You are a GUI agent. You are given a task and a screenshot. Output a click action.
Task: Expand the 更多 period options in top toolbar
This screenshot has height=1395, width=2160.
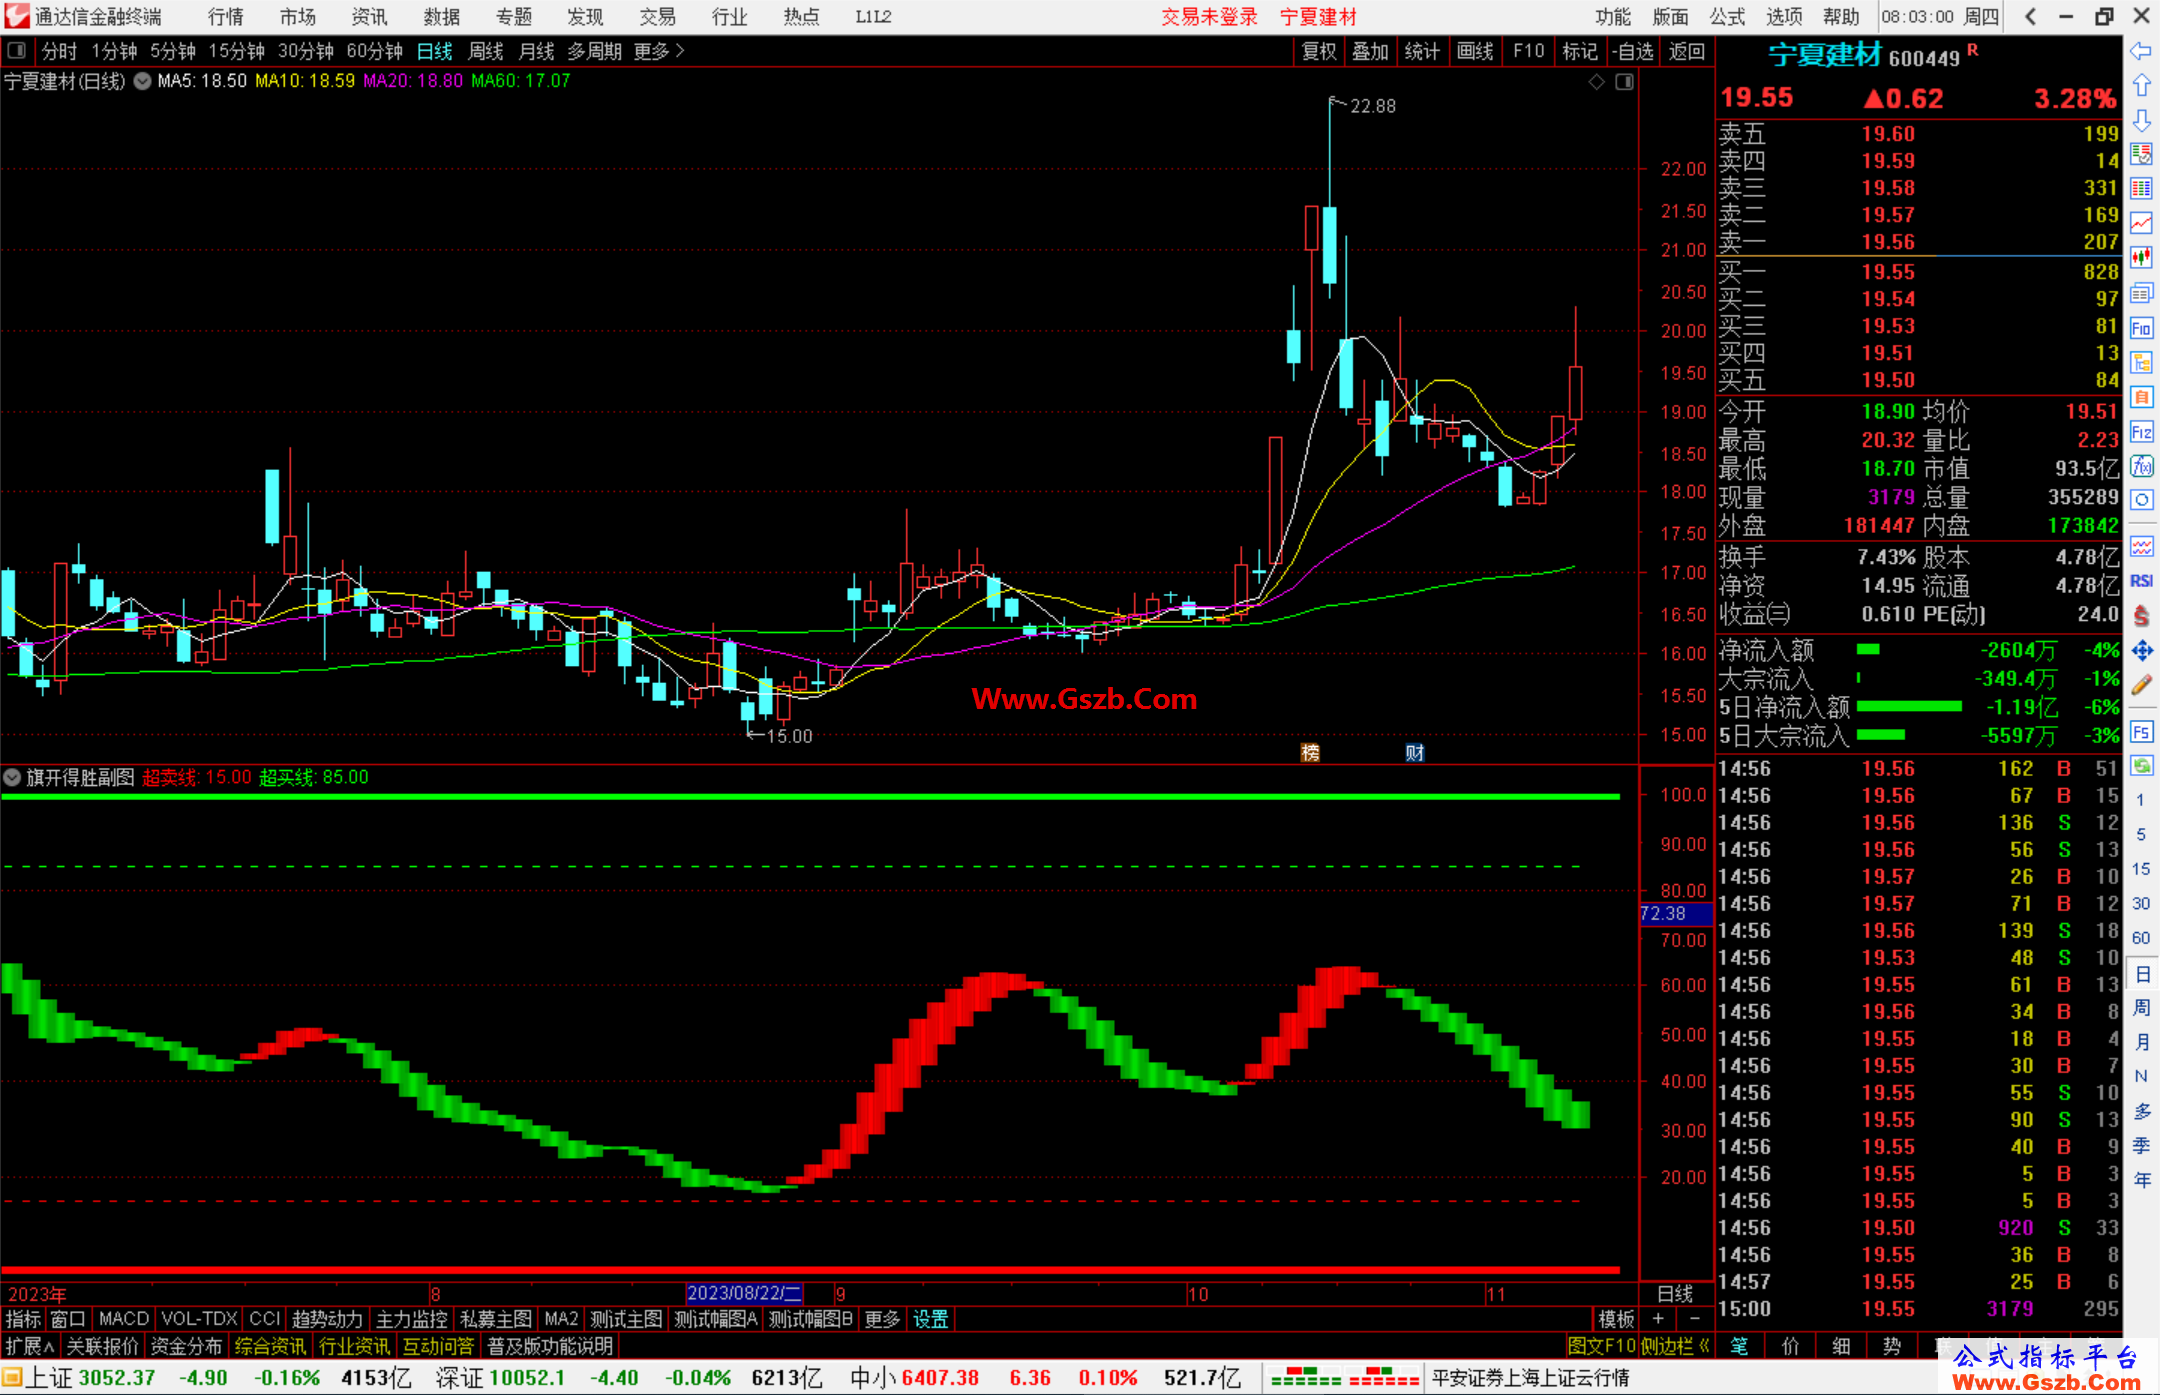point(659,51)
